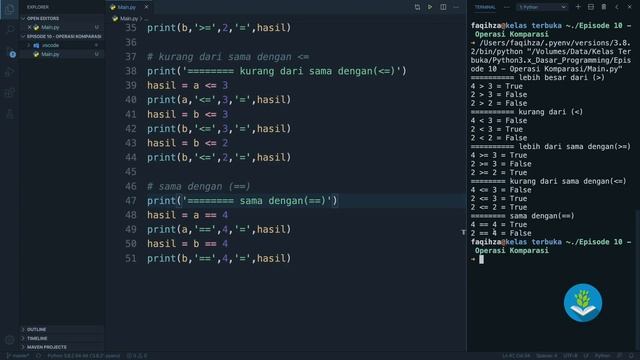Split the editor to the right

[443, 7]
